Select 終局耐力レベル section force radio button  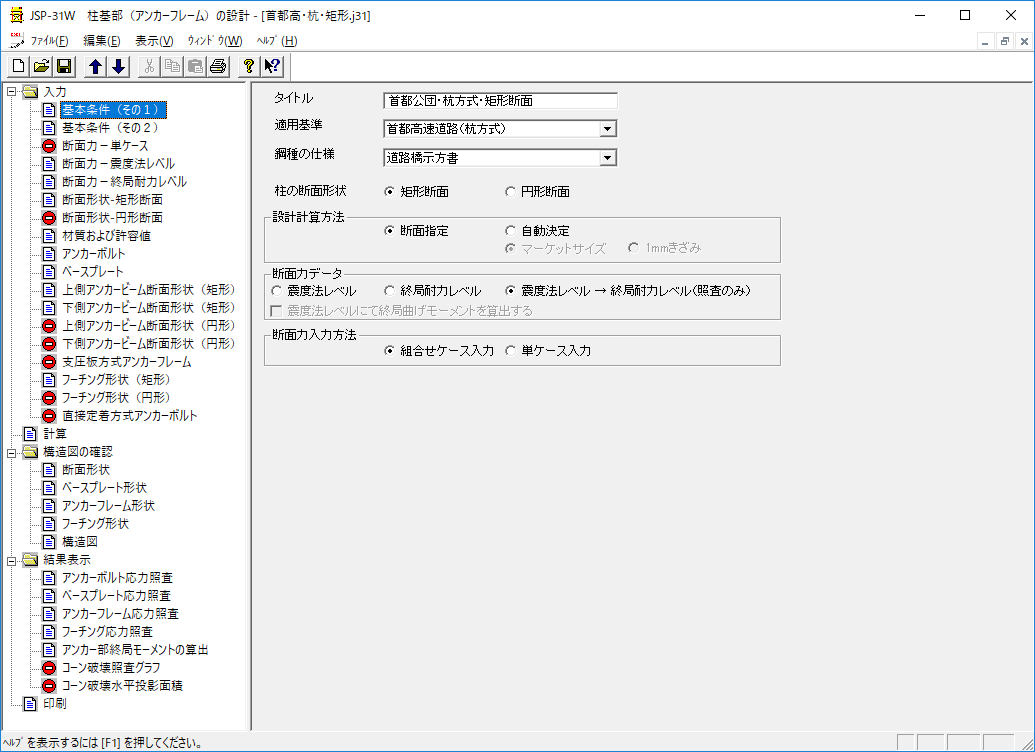[391, 291]
